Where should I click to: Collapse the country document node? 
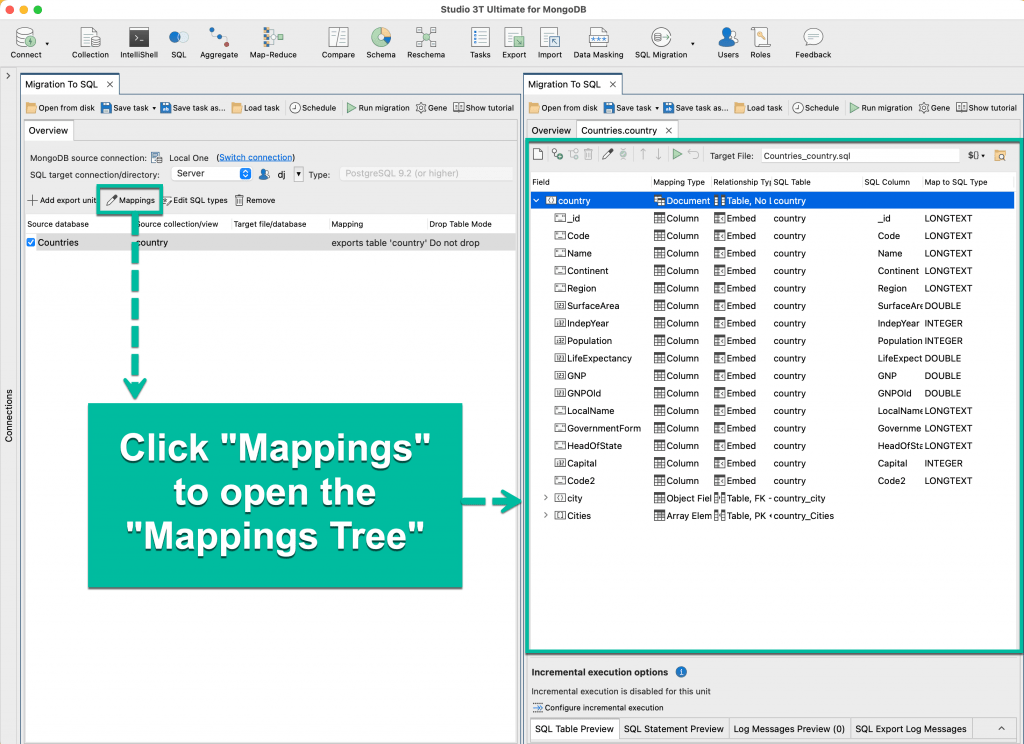coord(537,201)
